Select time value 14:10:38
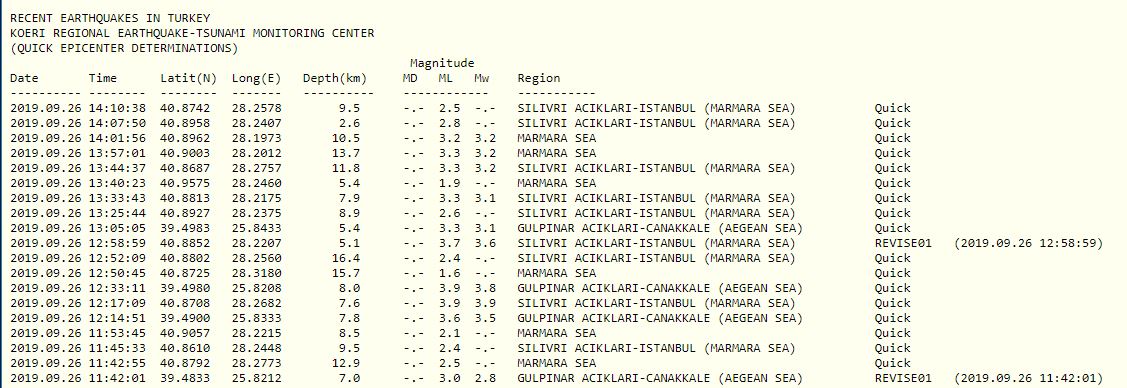The image size is (1127, 388). click(x=117, y=108)
